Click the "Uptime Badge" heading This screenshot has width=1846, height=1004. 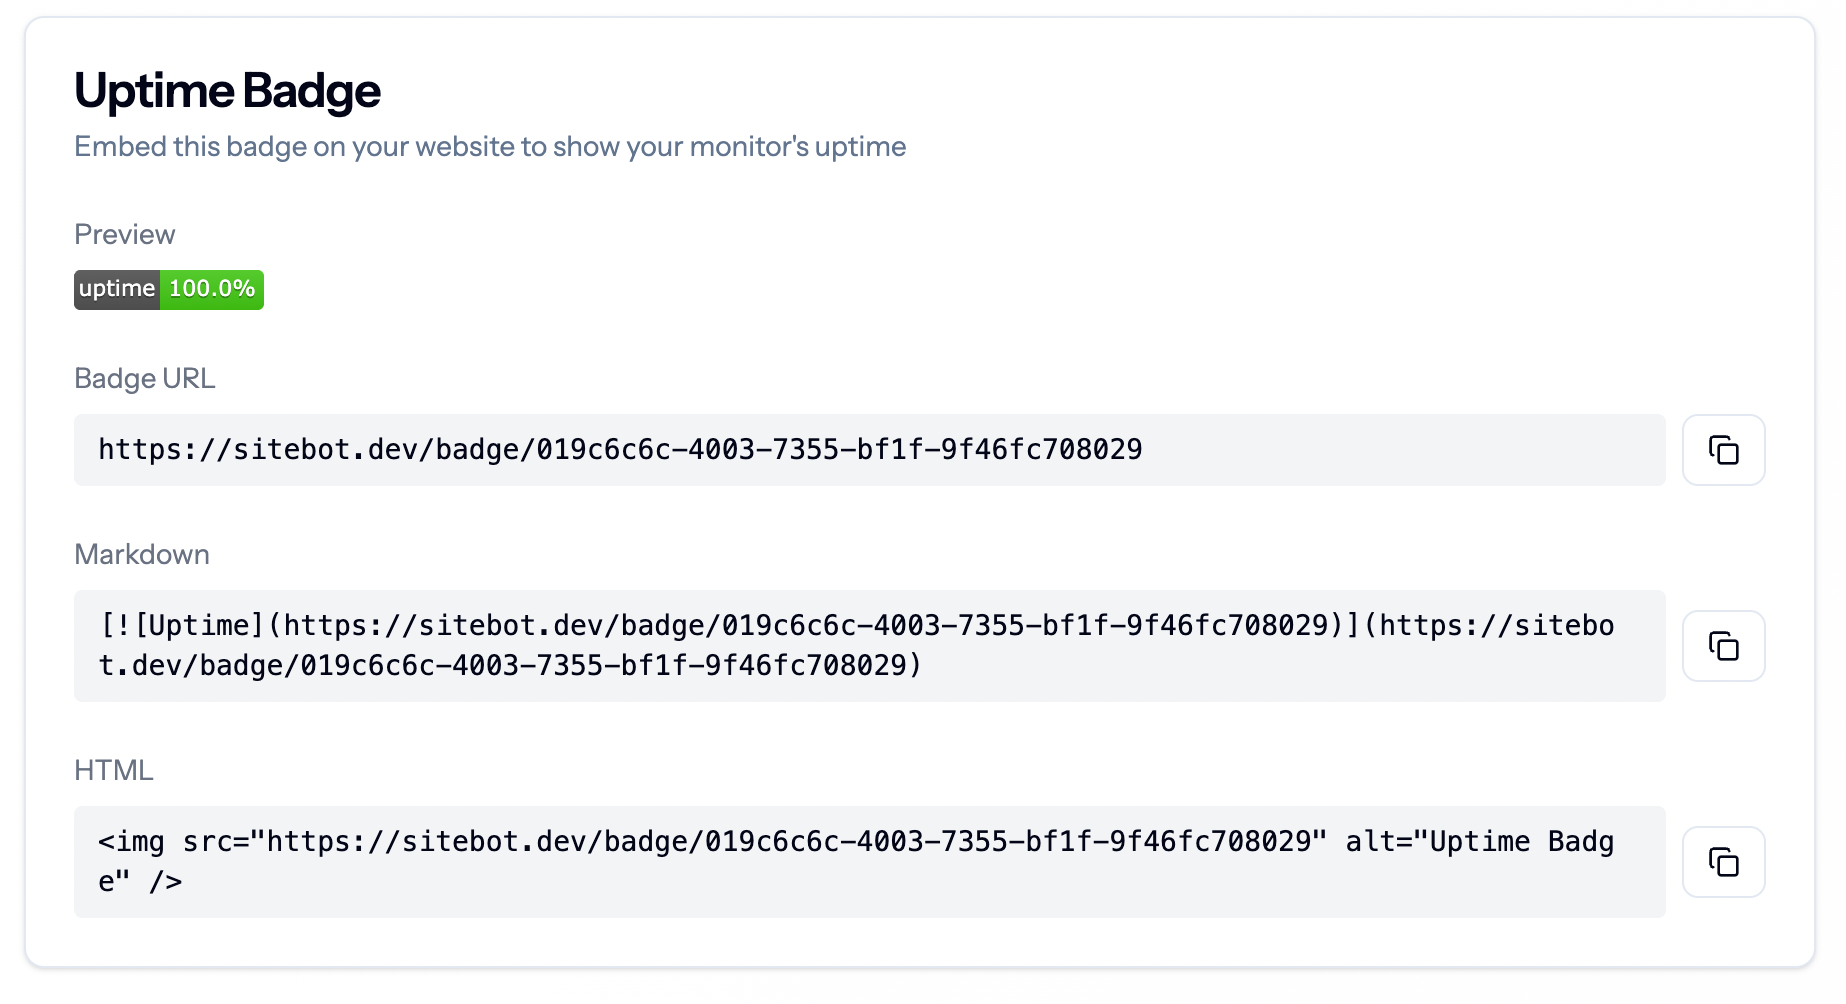[x=227, y=91]
